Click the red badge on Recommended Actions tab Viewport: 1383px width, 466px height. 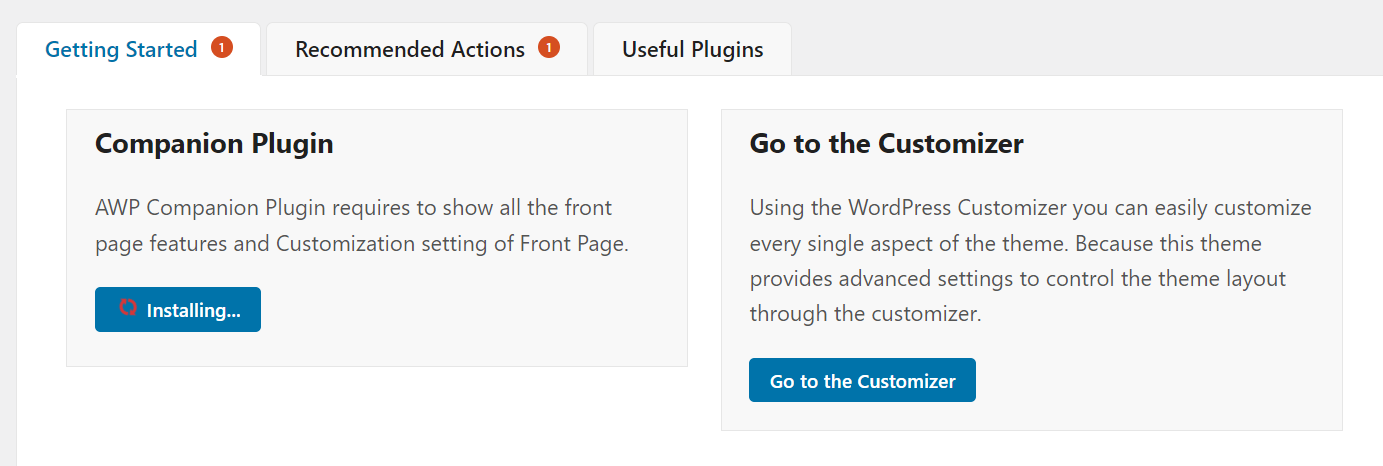coord(548,48)
